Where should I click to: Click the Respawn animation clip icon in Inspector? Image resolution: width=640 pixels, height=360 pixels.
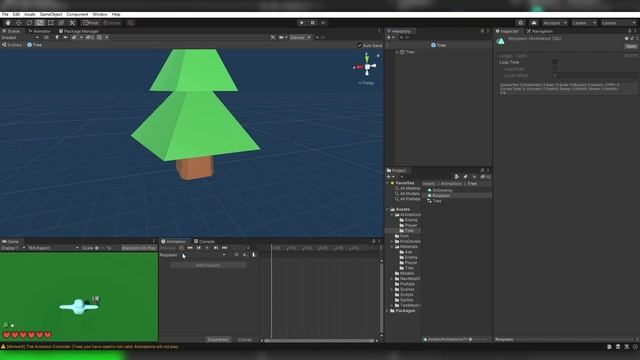(501, 41)
